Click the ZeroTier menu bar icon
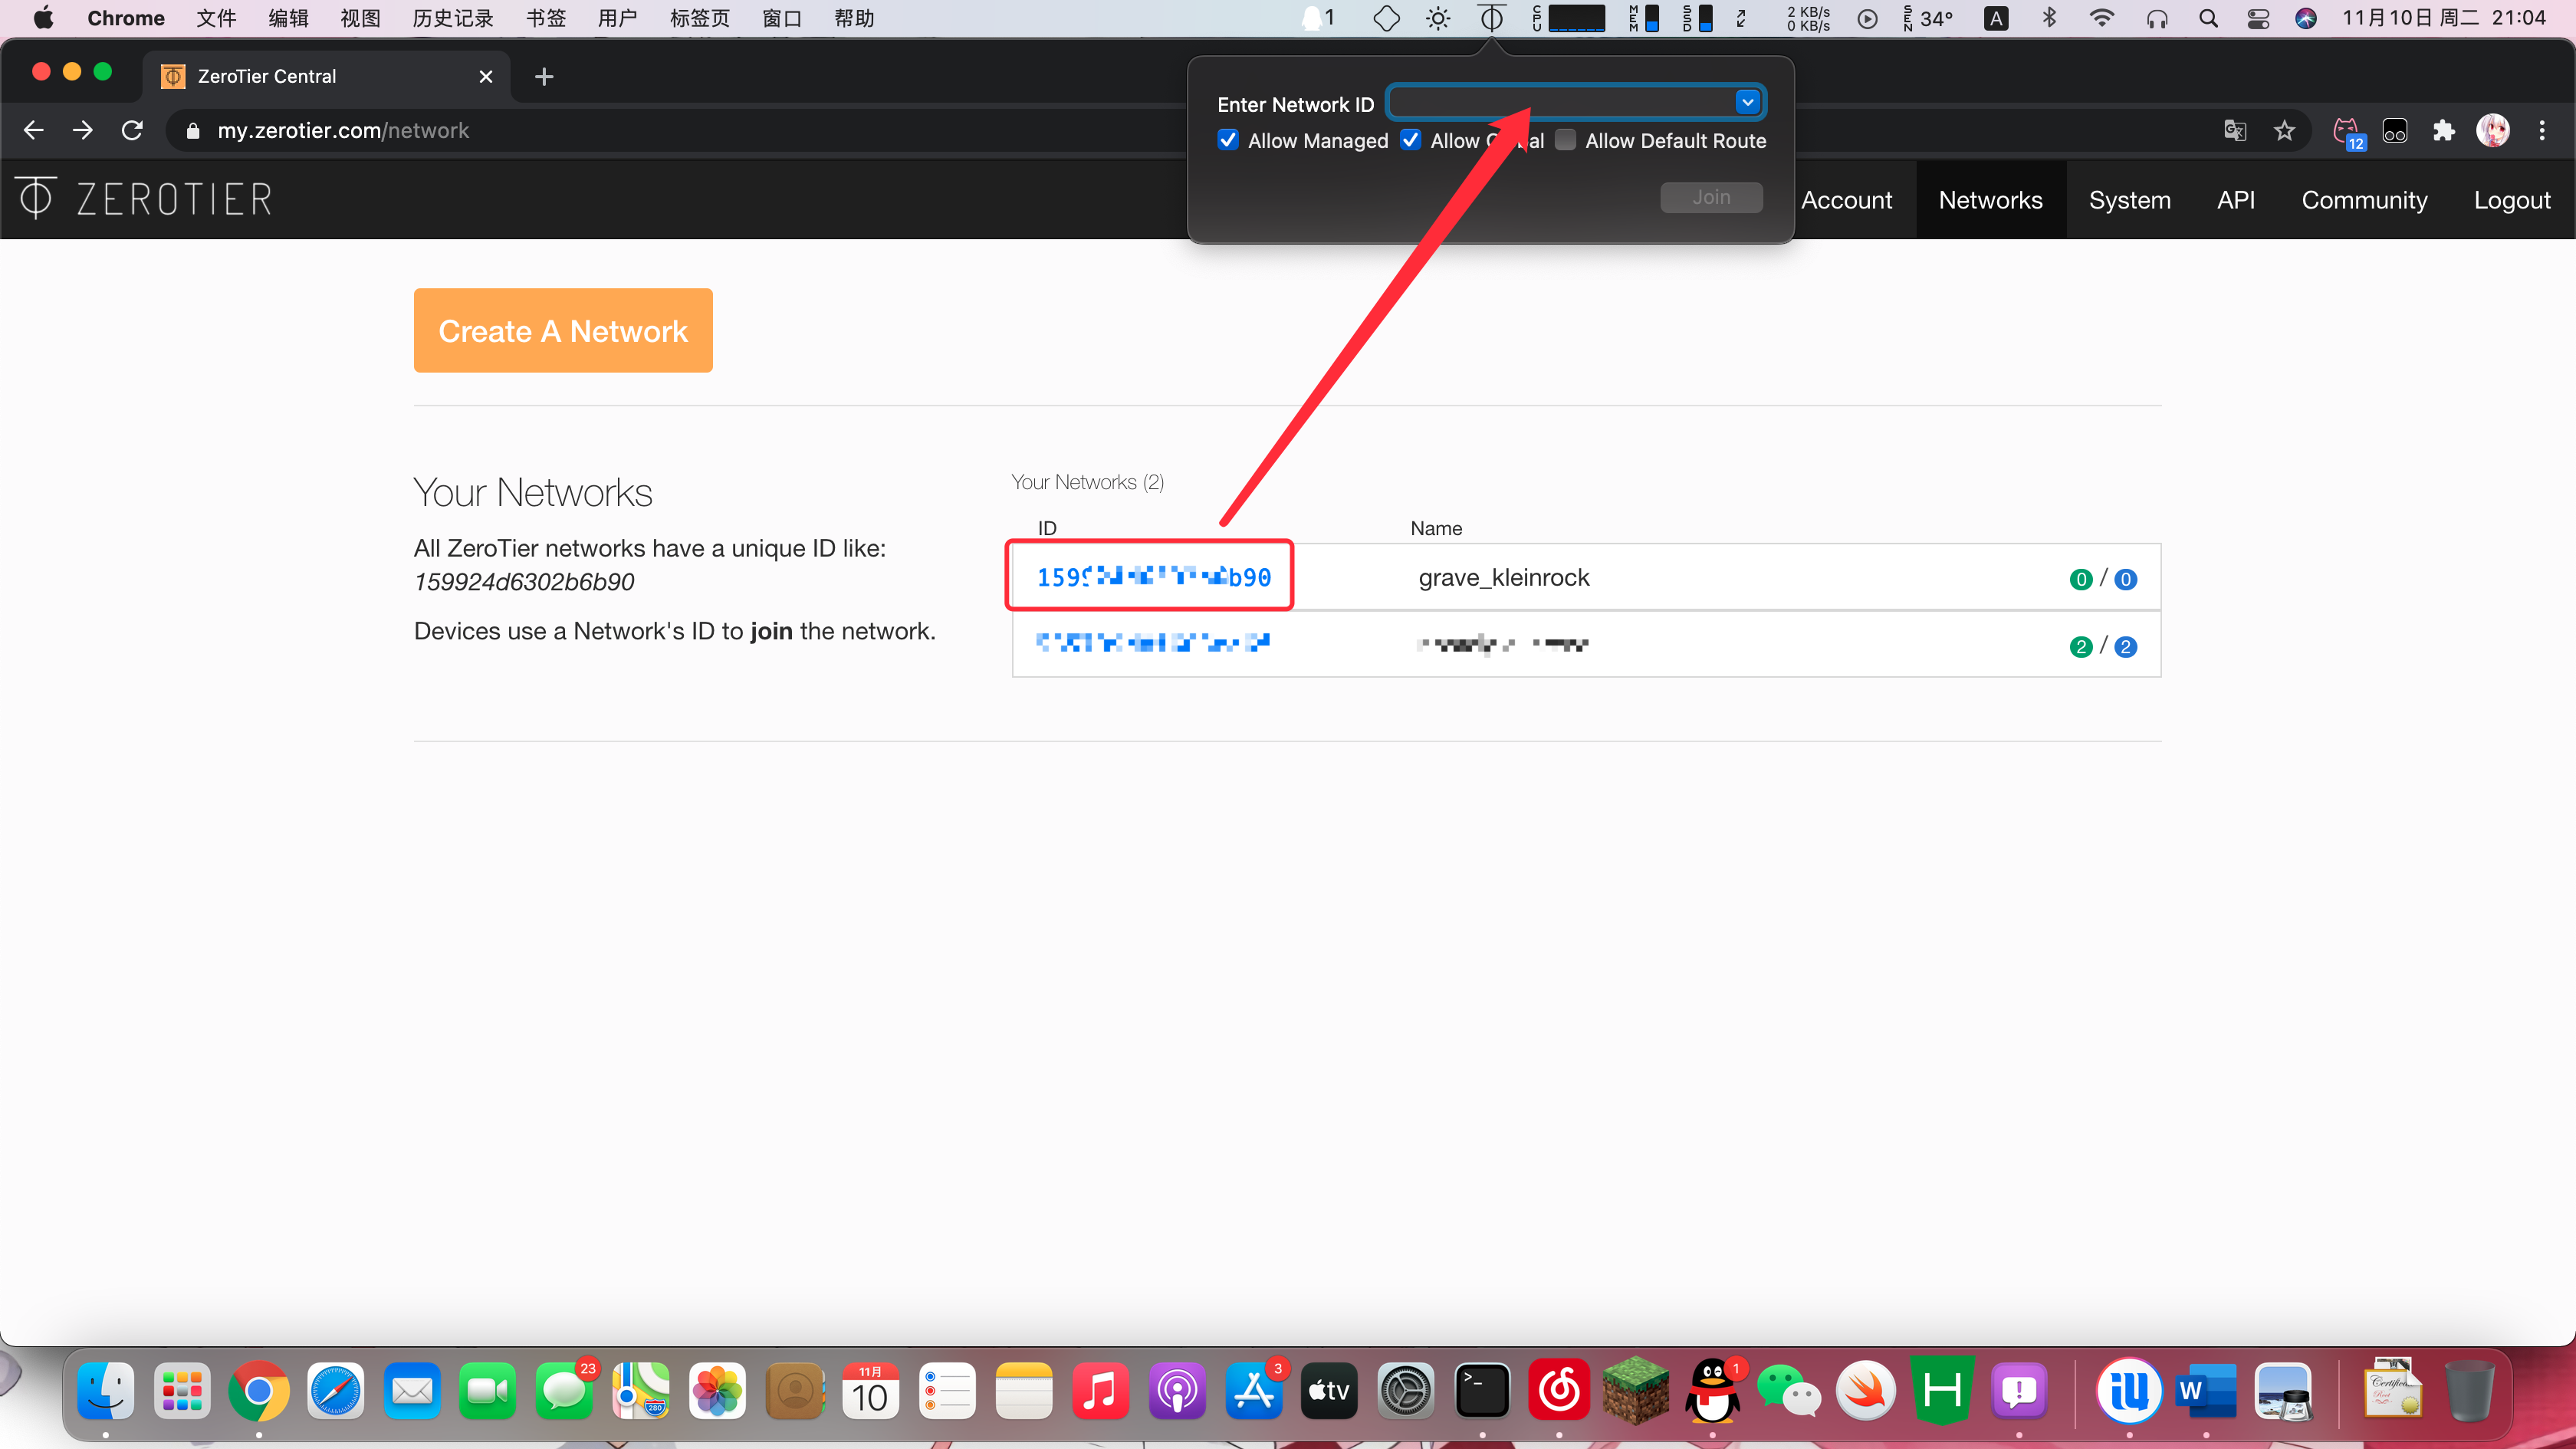The image size is (2576, 1449). tap(1491, 18)
